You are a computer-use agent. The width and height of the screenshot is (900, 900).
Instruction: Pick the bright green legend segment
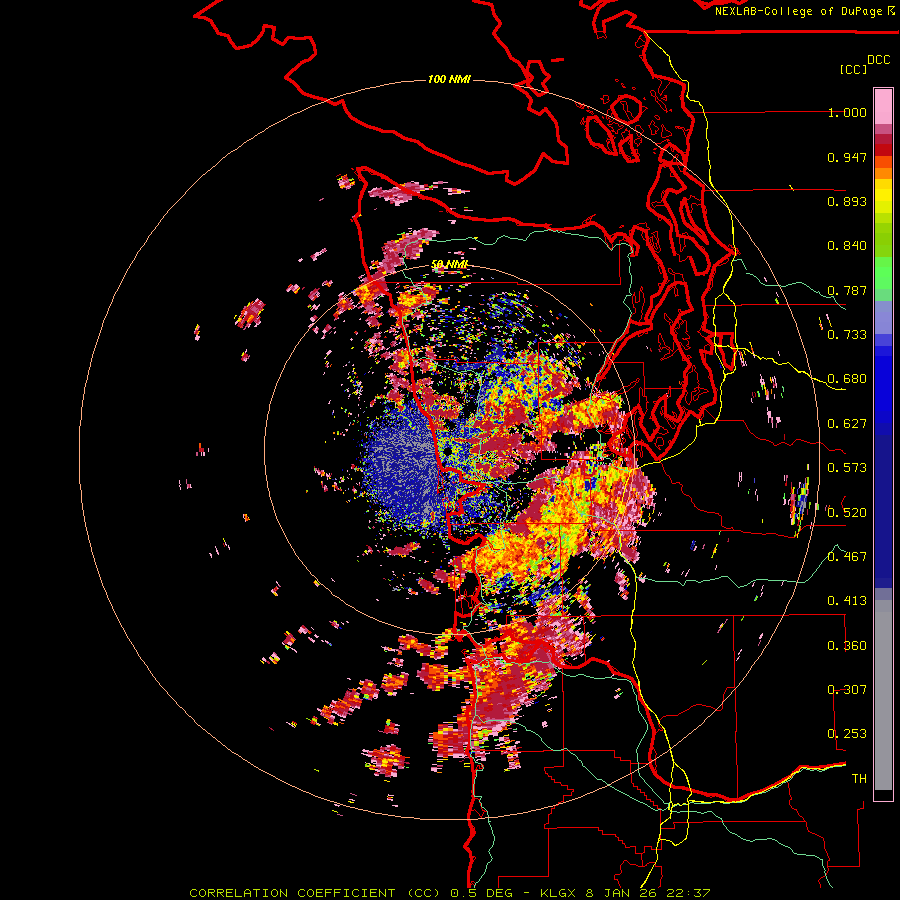pyautogui.click(x=883, y=273)
